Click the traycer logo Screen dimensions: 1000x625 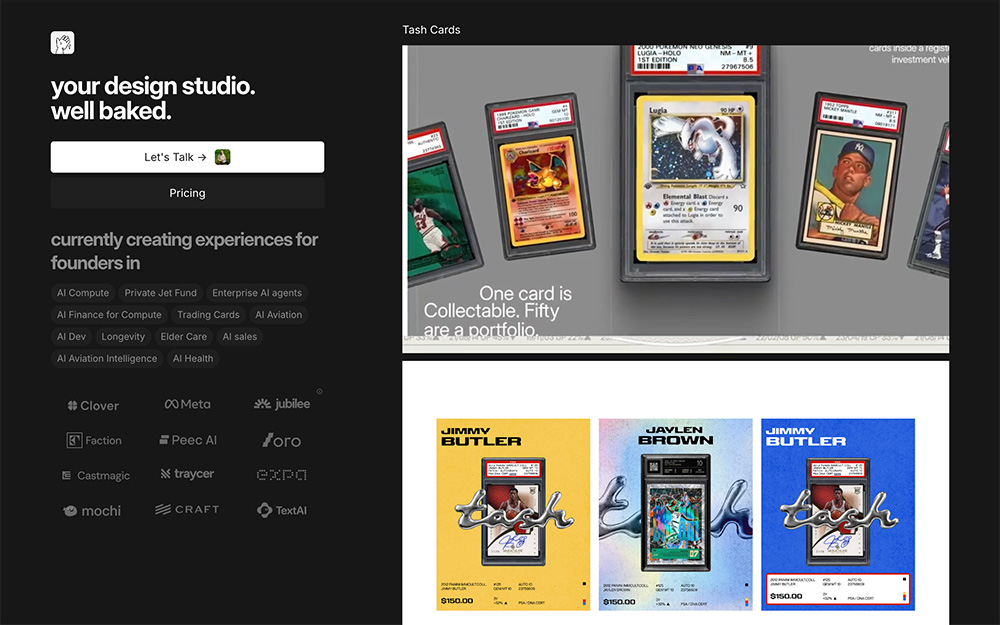187,474
